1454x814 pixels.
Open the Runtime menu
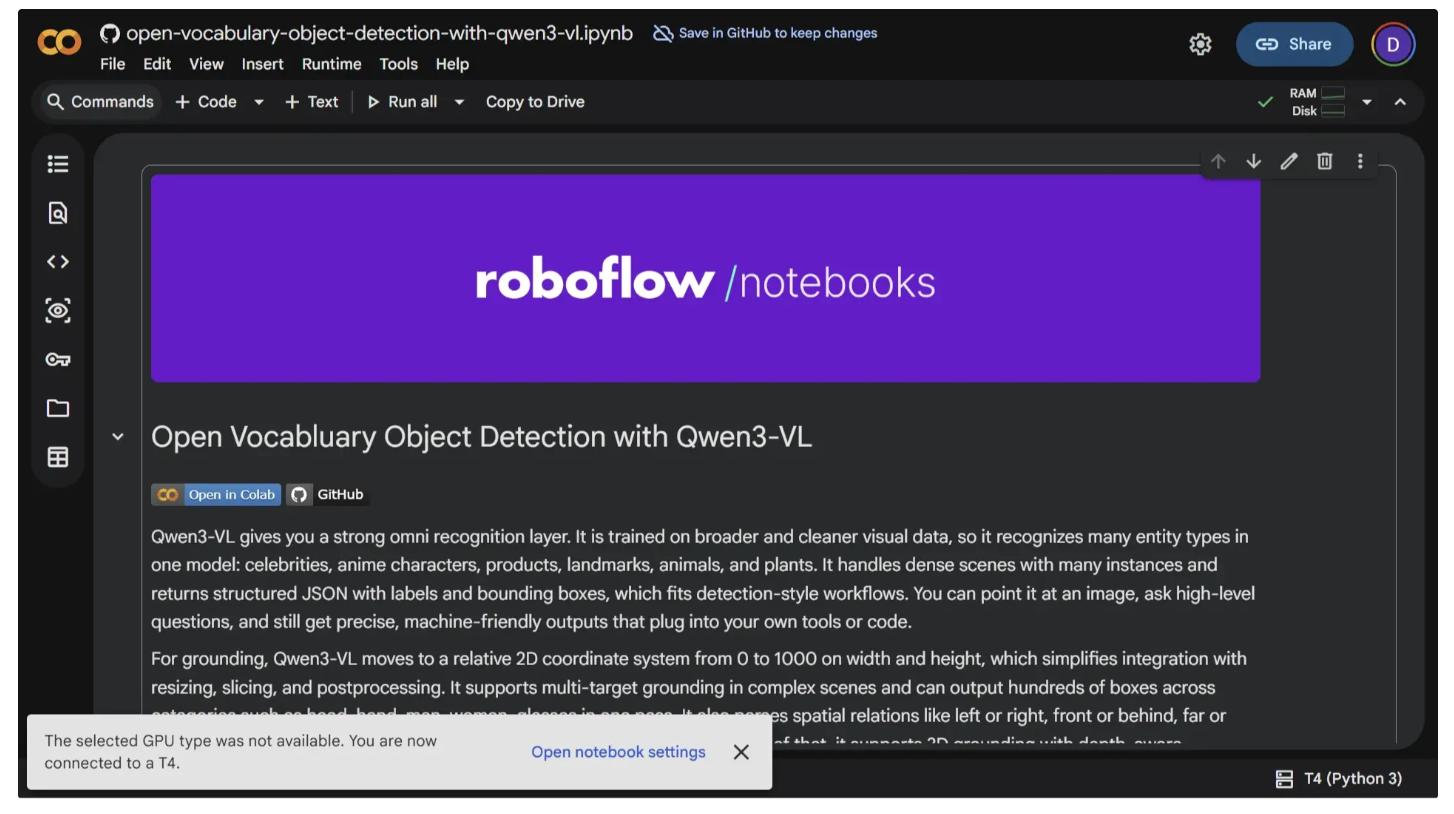tap(331, 64)
